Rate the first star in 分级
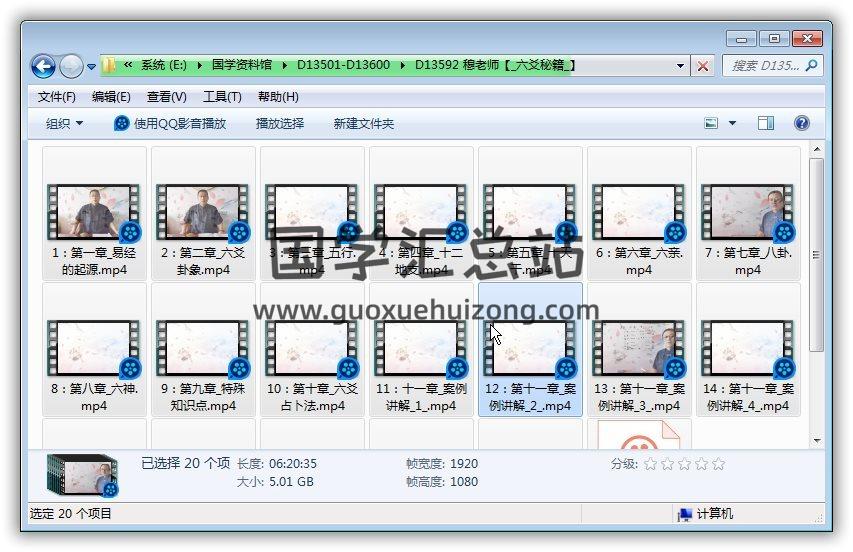This screenshot has height=552, width=853. 650,464
